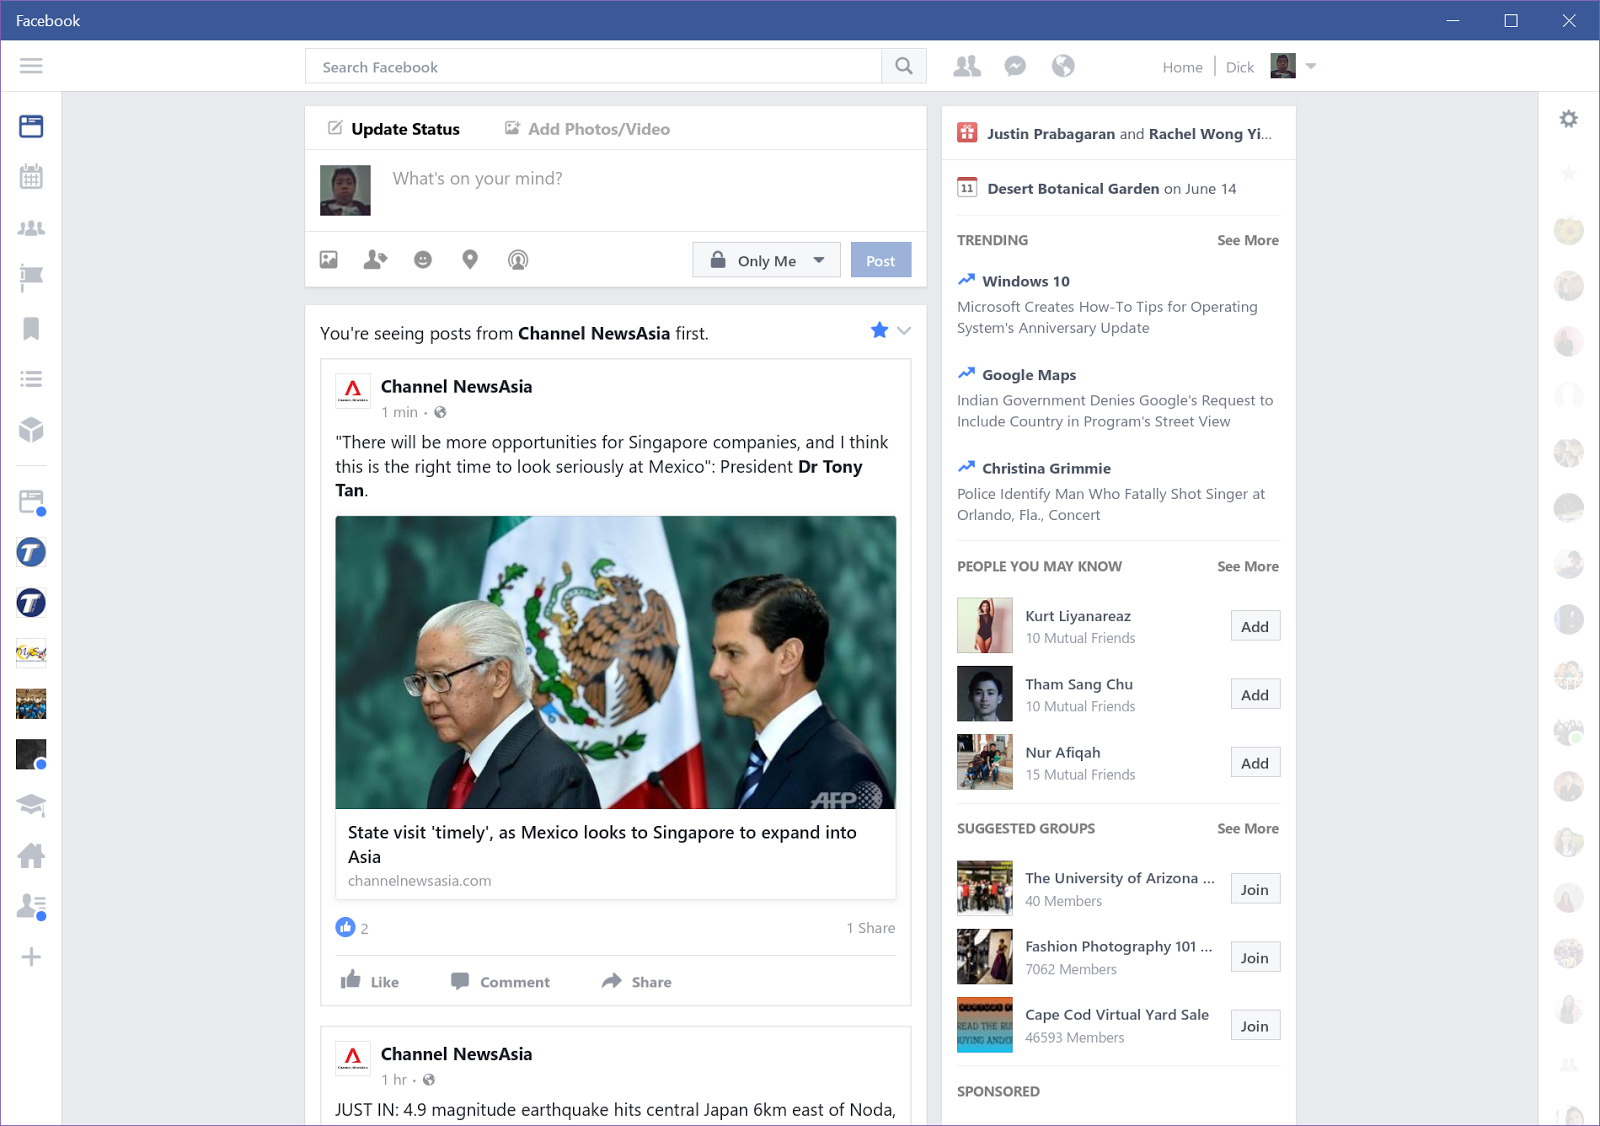Open the Christina Grimmie trending topic
Viewport: 1600px width, 1126px height.
pos(1046,468)
